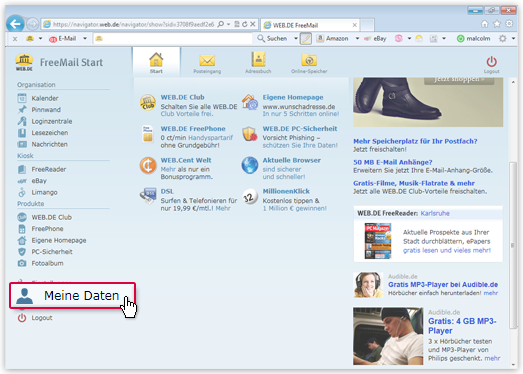
Task: Click the Aktuelle Browser globe icon
Action: pyautogui.click(x=250, y=165)
